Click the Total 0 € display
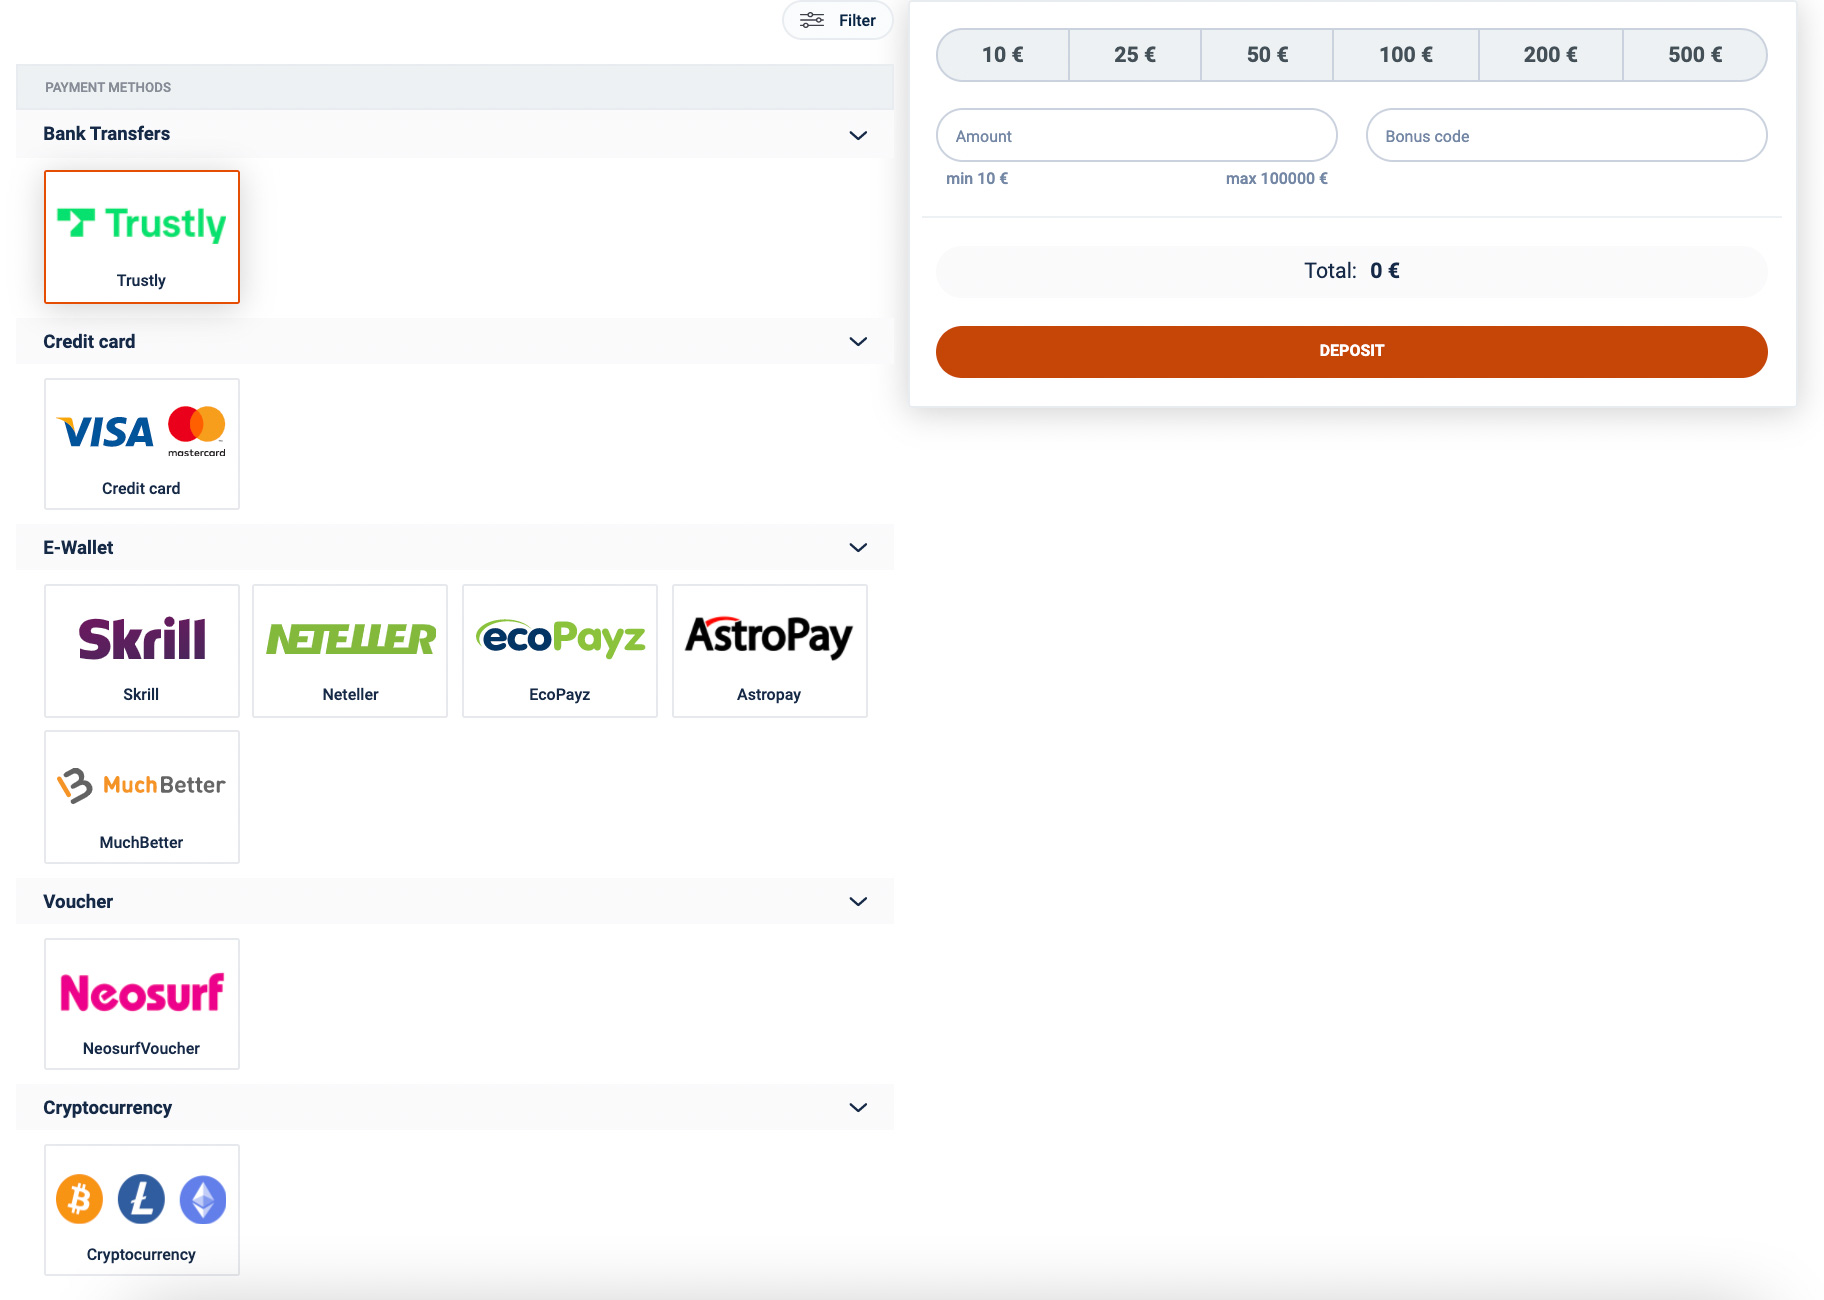Image resolution: width=1824 pixels, height=1300 pixels. click(x=1352, y=271)
